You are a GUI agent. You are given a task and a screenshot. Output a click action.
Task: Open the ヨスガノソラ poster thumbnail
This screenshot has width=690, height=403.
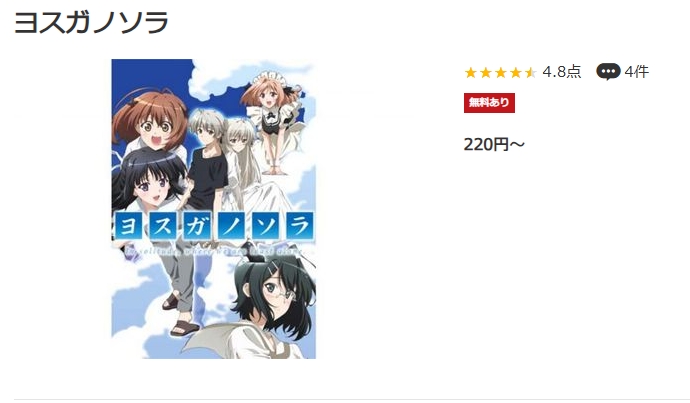click(x=213, y=209)
